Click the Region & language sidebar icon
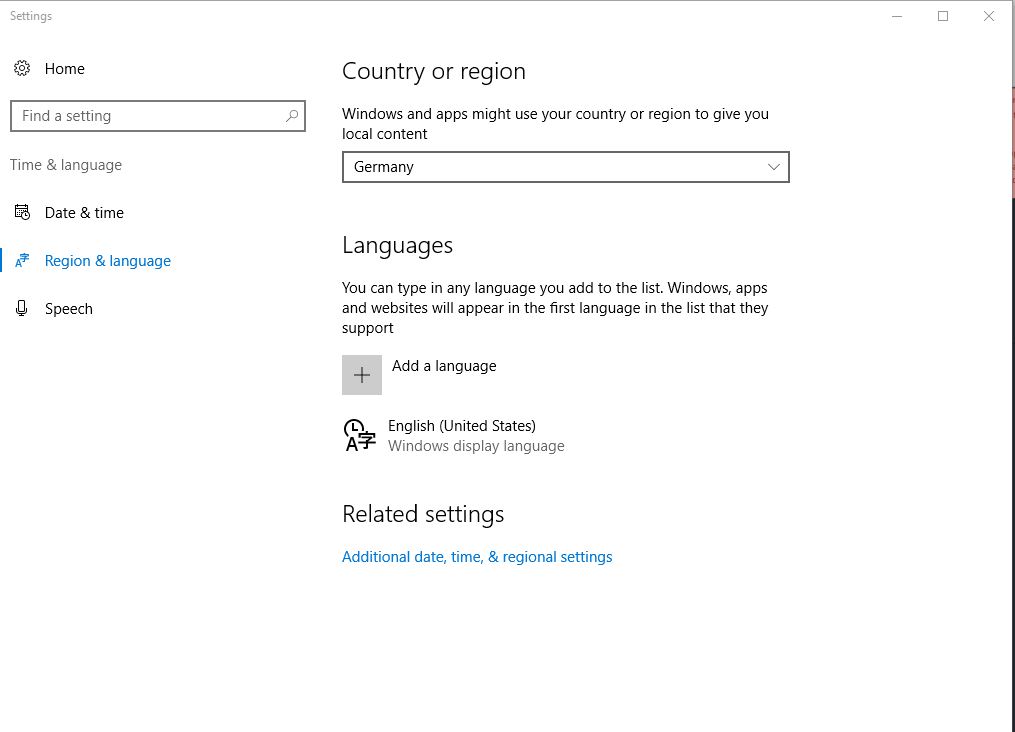The height and width of the screenshot is (732, 1015). [22, 261]
